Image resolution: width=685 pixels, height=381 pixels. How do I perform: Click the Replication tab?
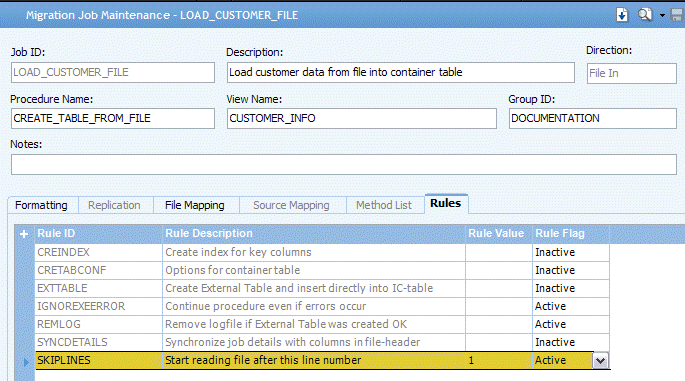point(114,205)
